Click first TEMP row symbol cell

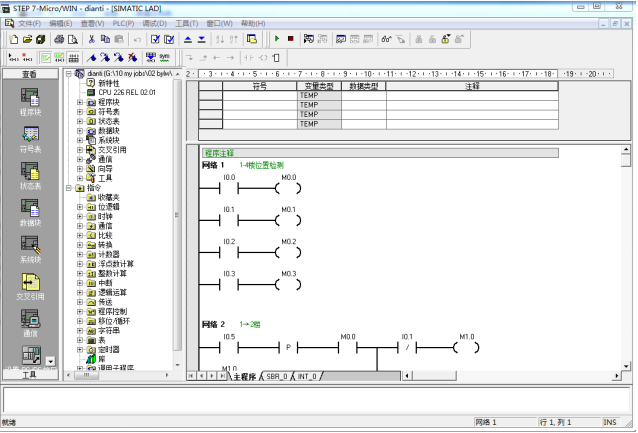pyautogui.click(x=260, y=96)
